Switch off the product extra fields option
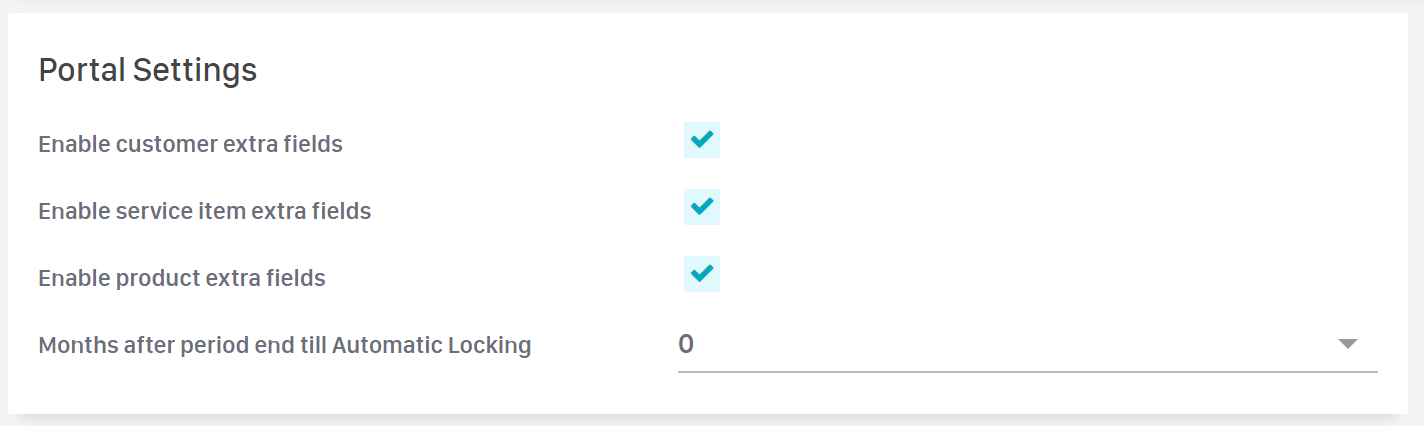Viewport: 1424px width, 426px height. point(702,274)
